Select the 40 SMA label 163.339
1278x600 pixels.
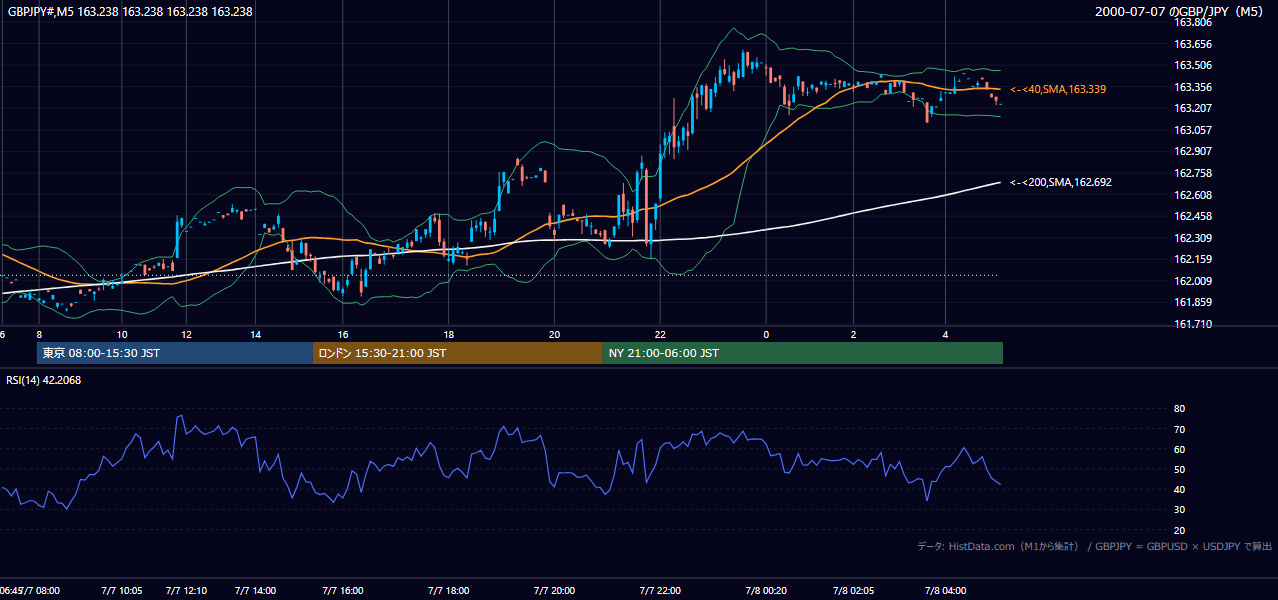pos(1058,89)
